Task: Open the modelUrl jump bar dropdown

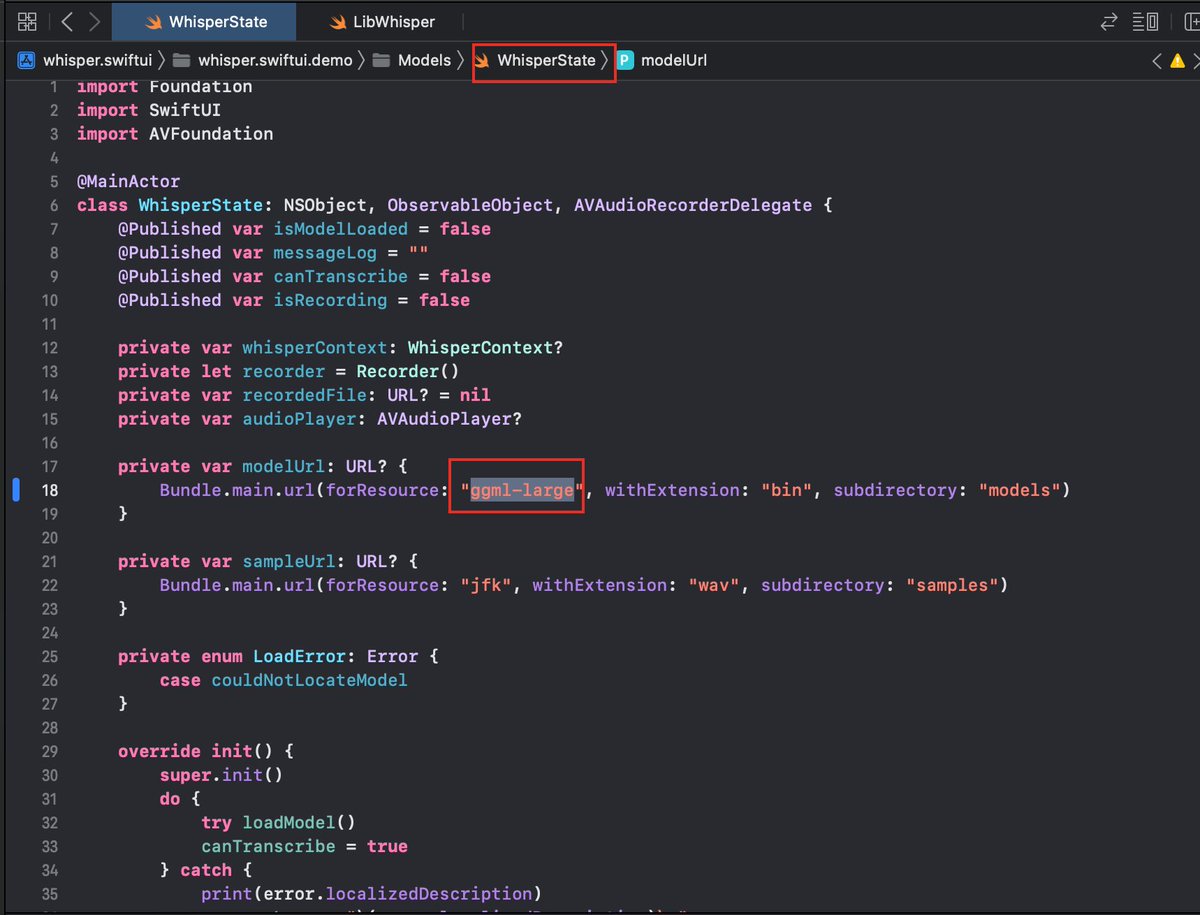Action: (x=672, y=60)
